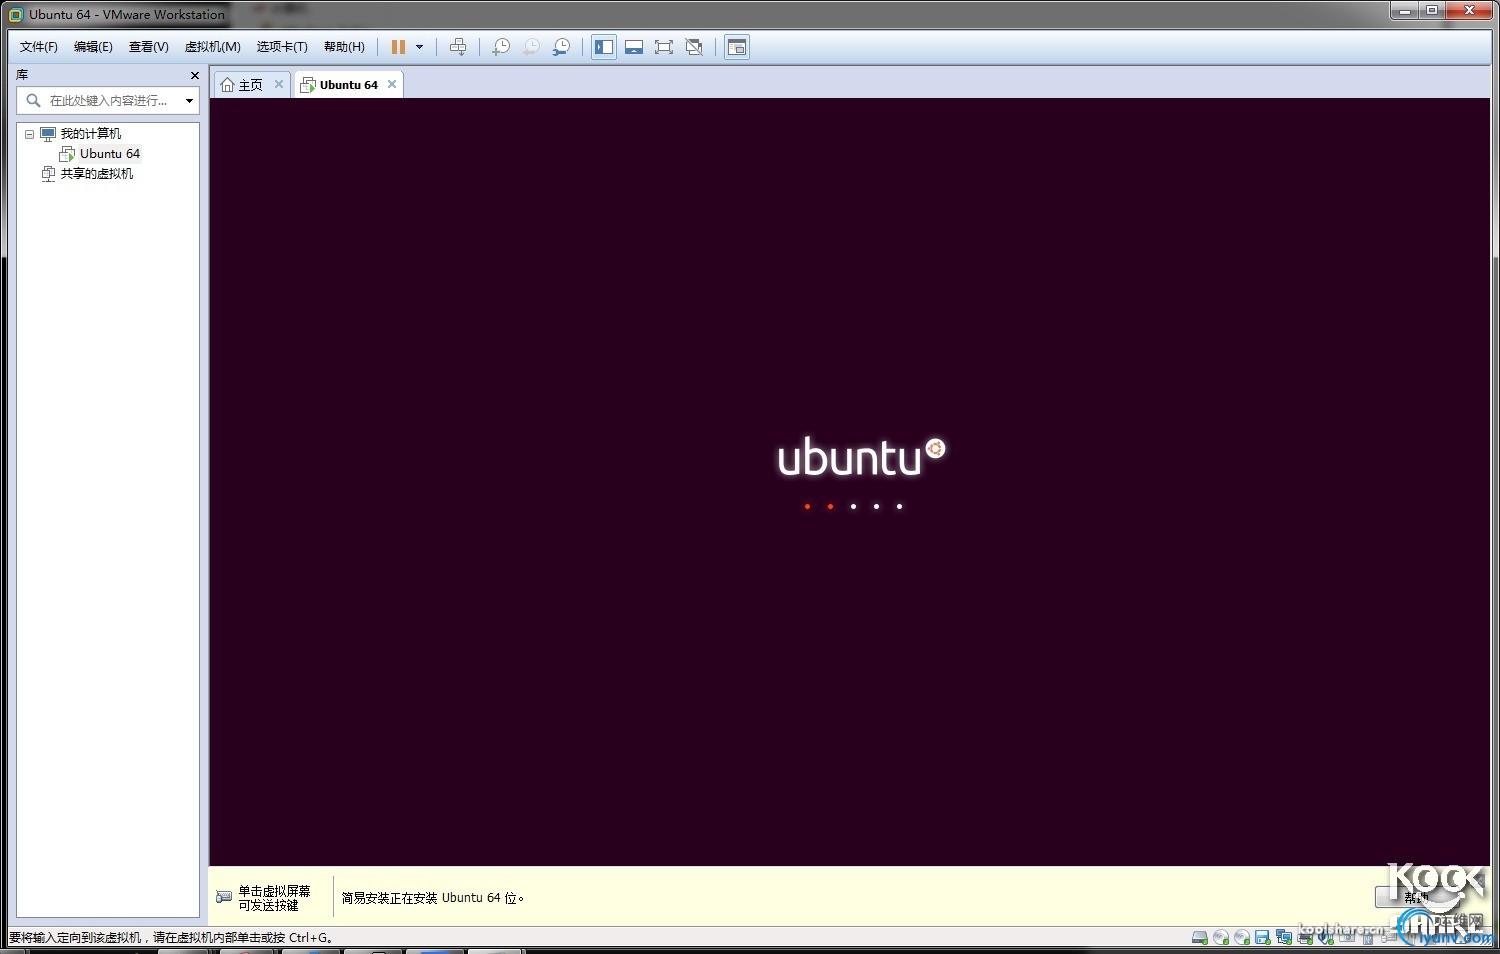Collapse the 我的计算机 tree node

(x=29, y=134)
